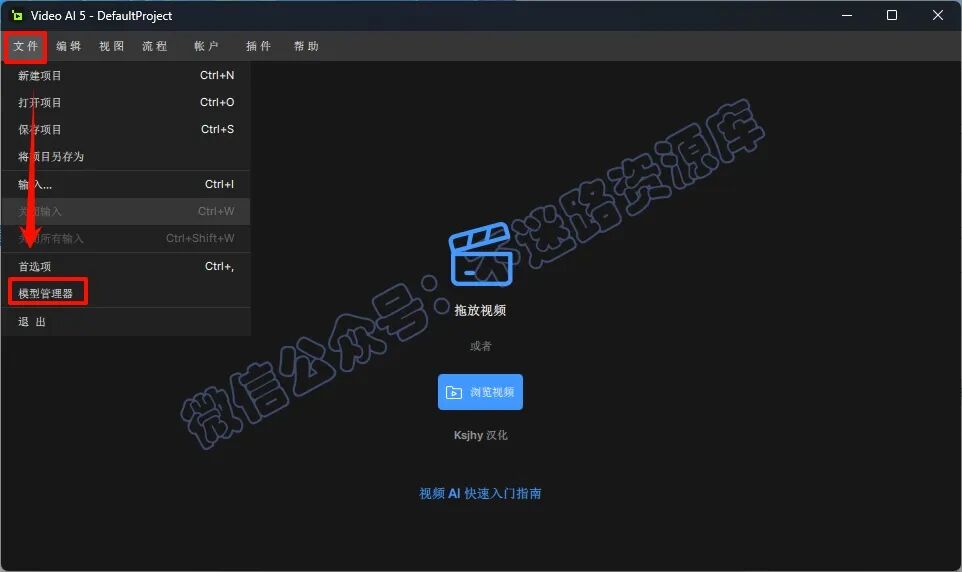This screenshot has height=572, width=962.
Task: Open 首选项 preferences entry
Action: [x=126, y=266]
